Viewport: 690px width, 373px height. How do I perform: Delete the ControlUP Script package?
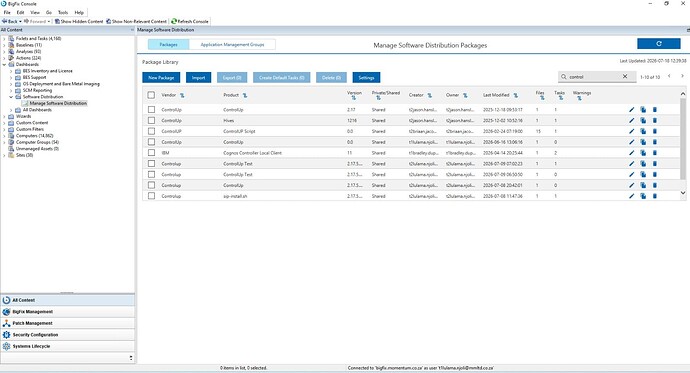coord(654,131)
